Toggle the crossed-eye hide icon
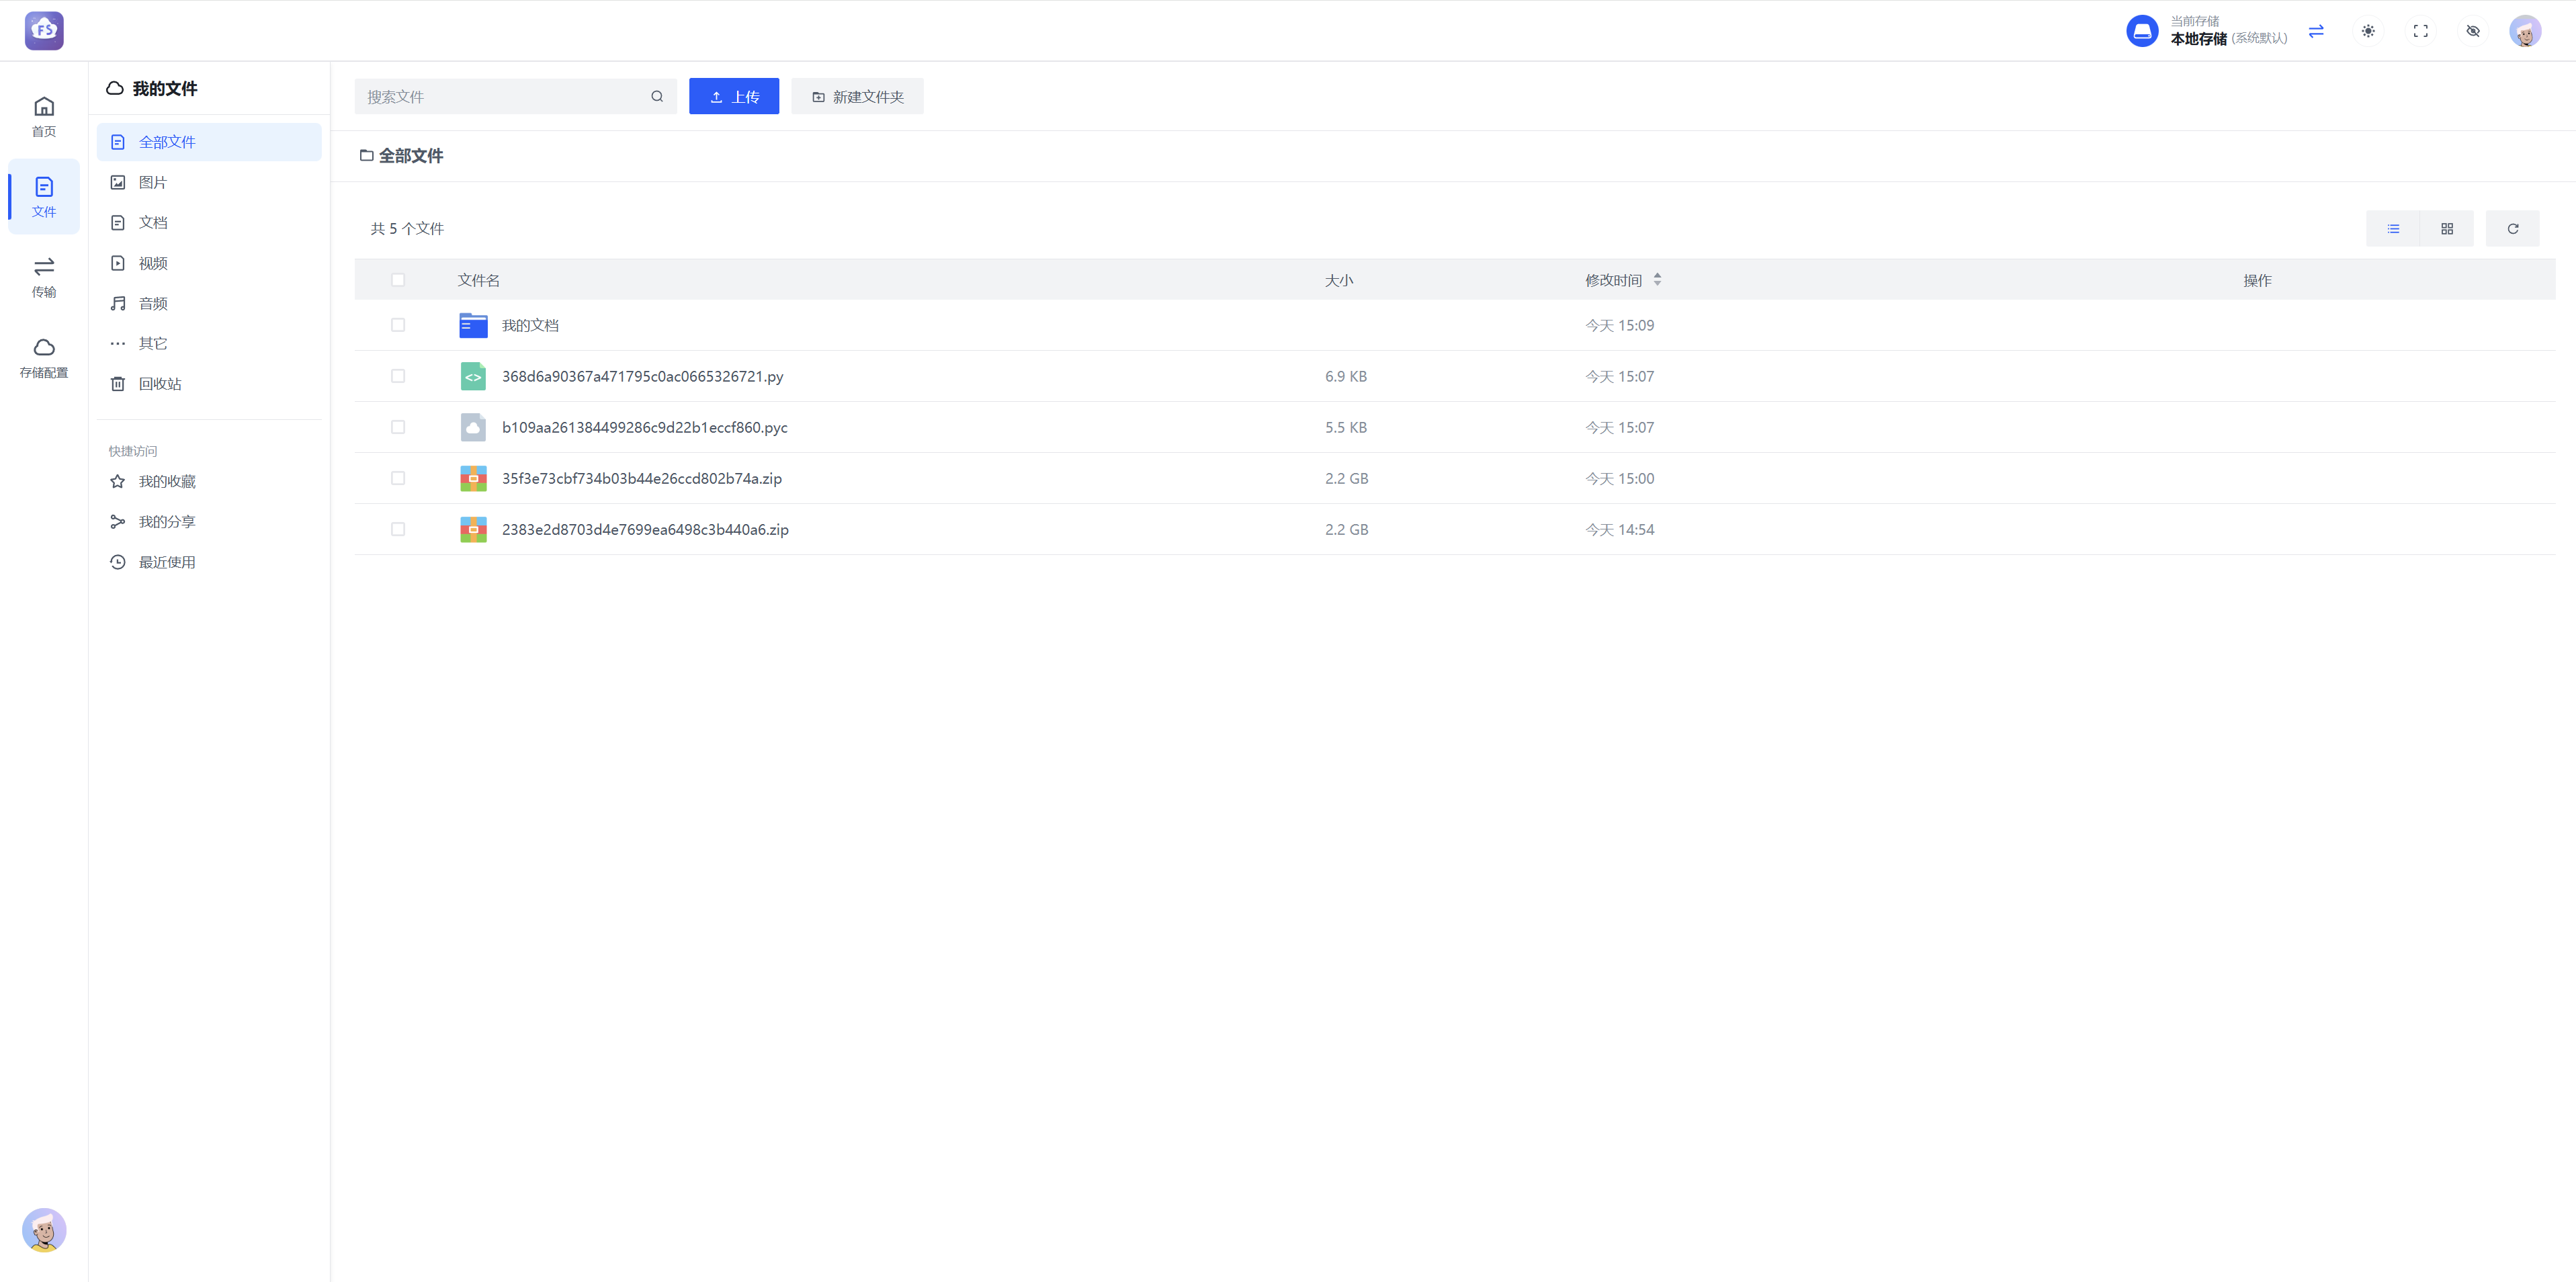This screenshot has height=1282, width=2576. 2473,31
